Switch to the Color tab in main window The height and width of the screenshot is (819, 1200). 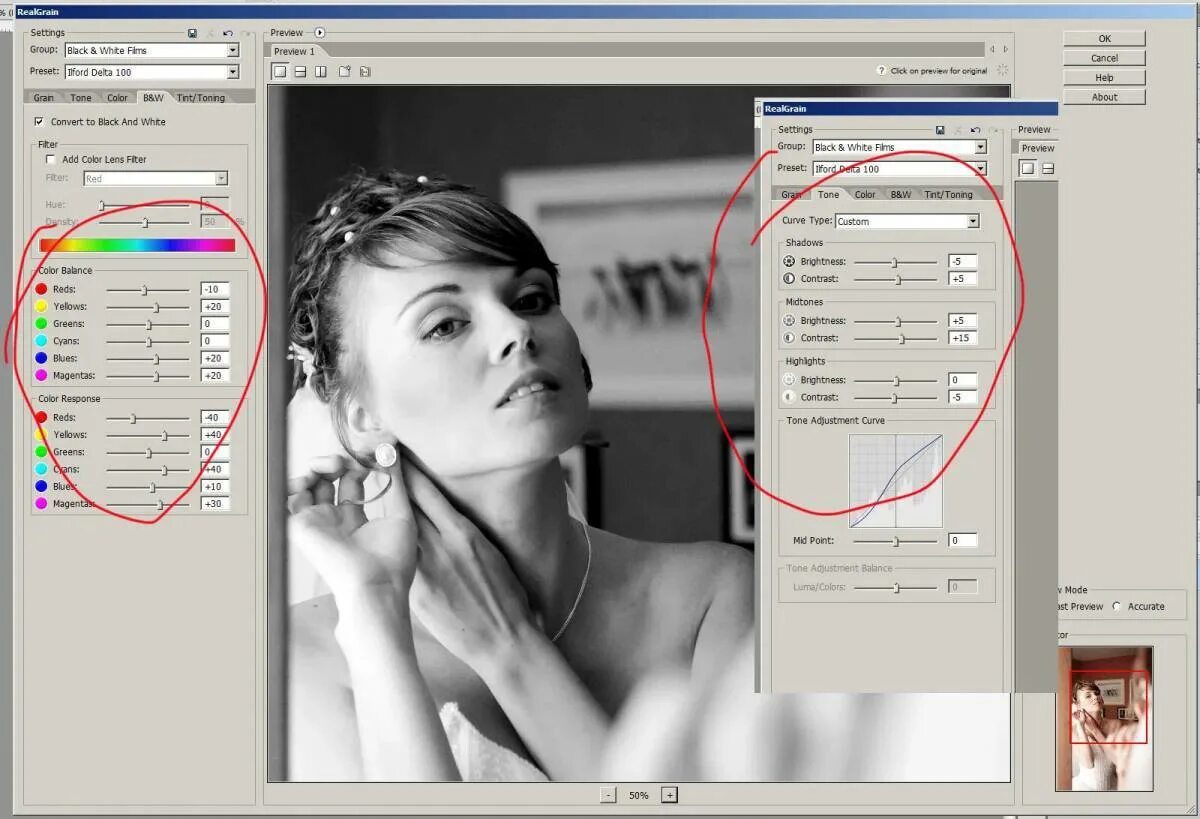117,97
